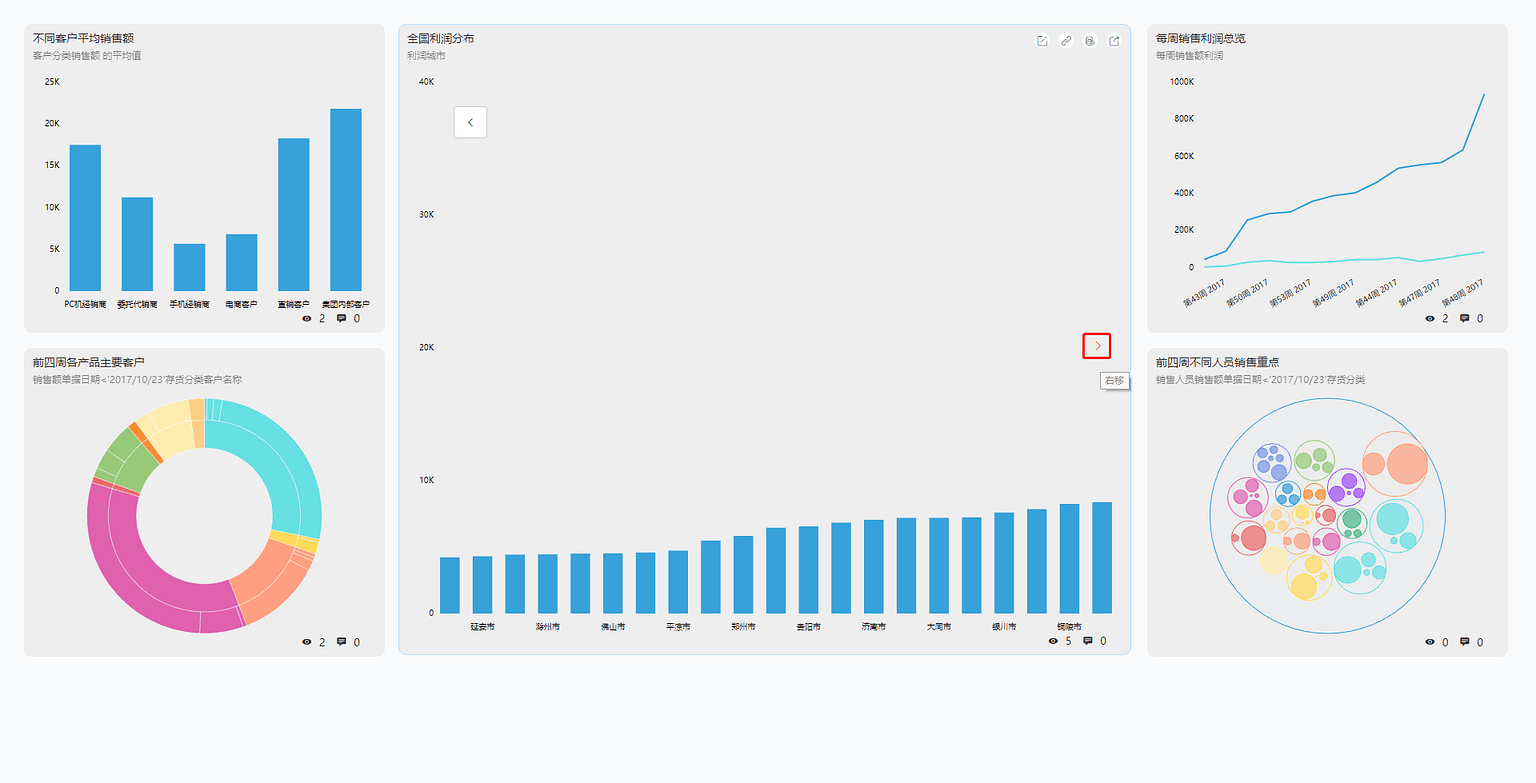Click the 平凉市 axis label

[678, 627]
